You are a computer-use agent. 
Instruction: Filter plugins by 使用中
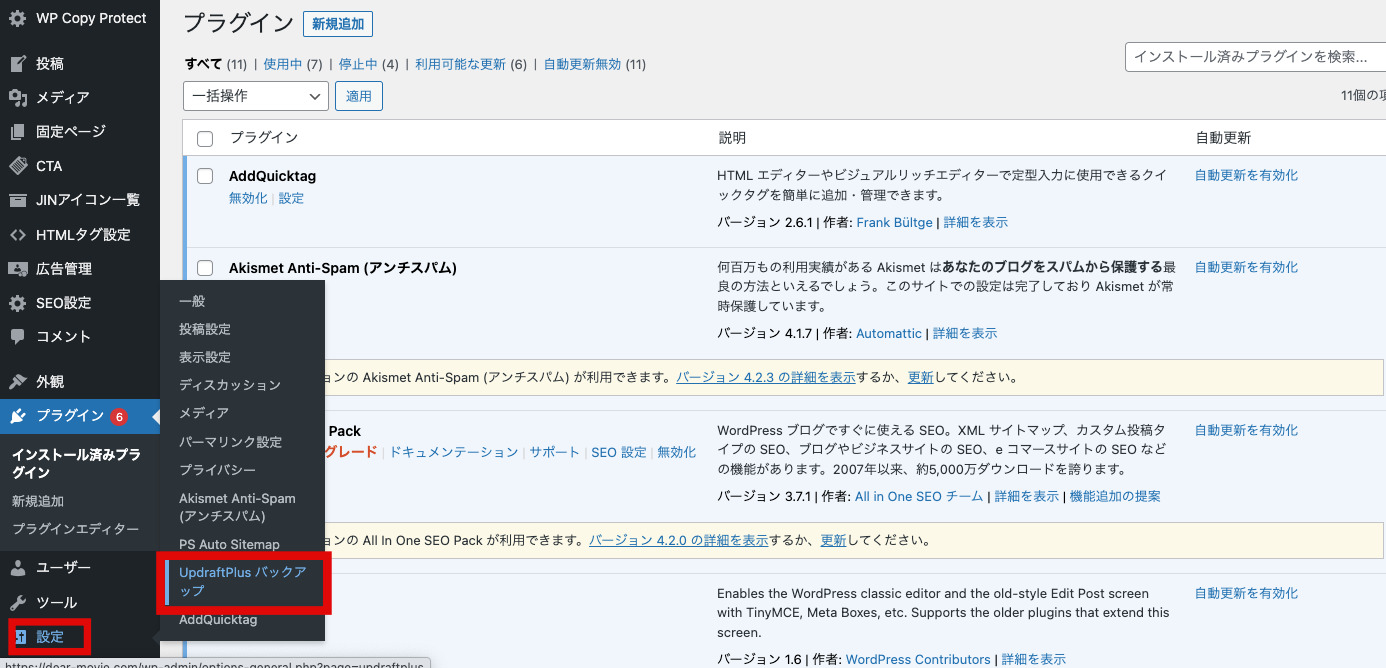click(283, 64)
